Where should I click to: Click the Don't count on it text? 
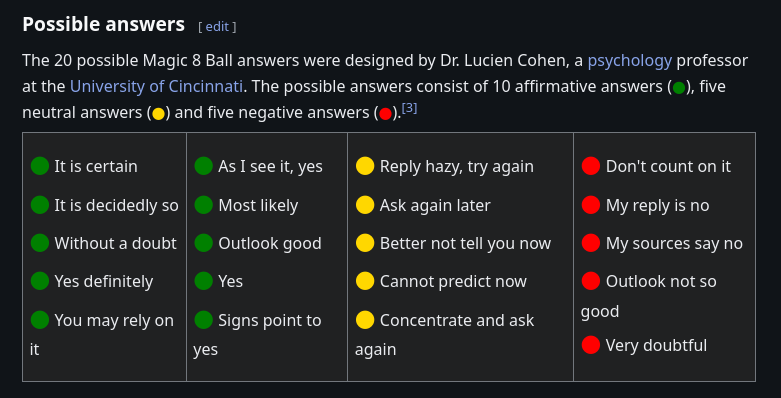click(668, 166)
